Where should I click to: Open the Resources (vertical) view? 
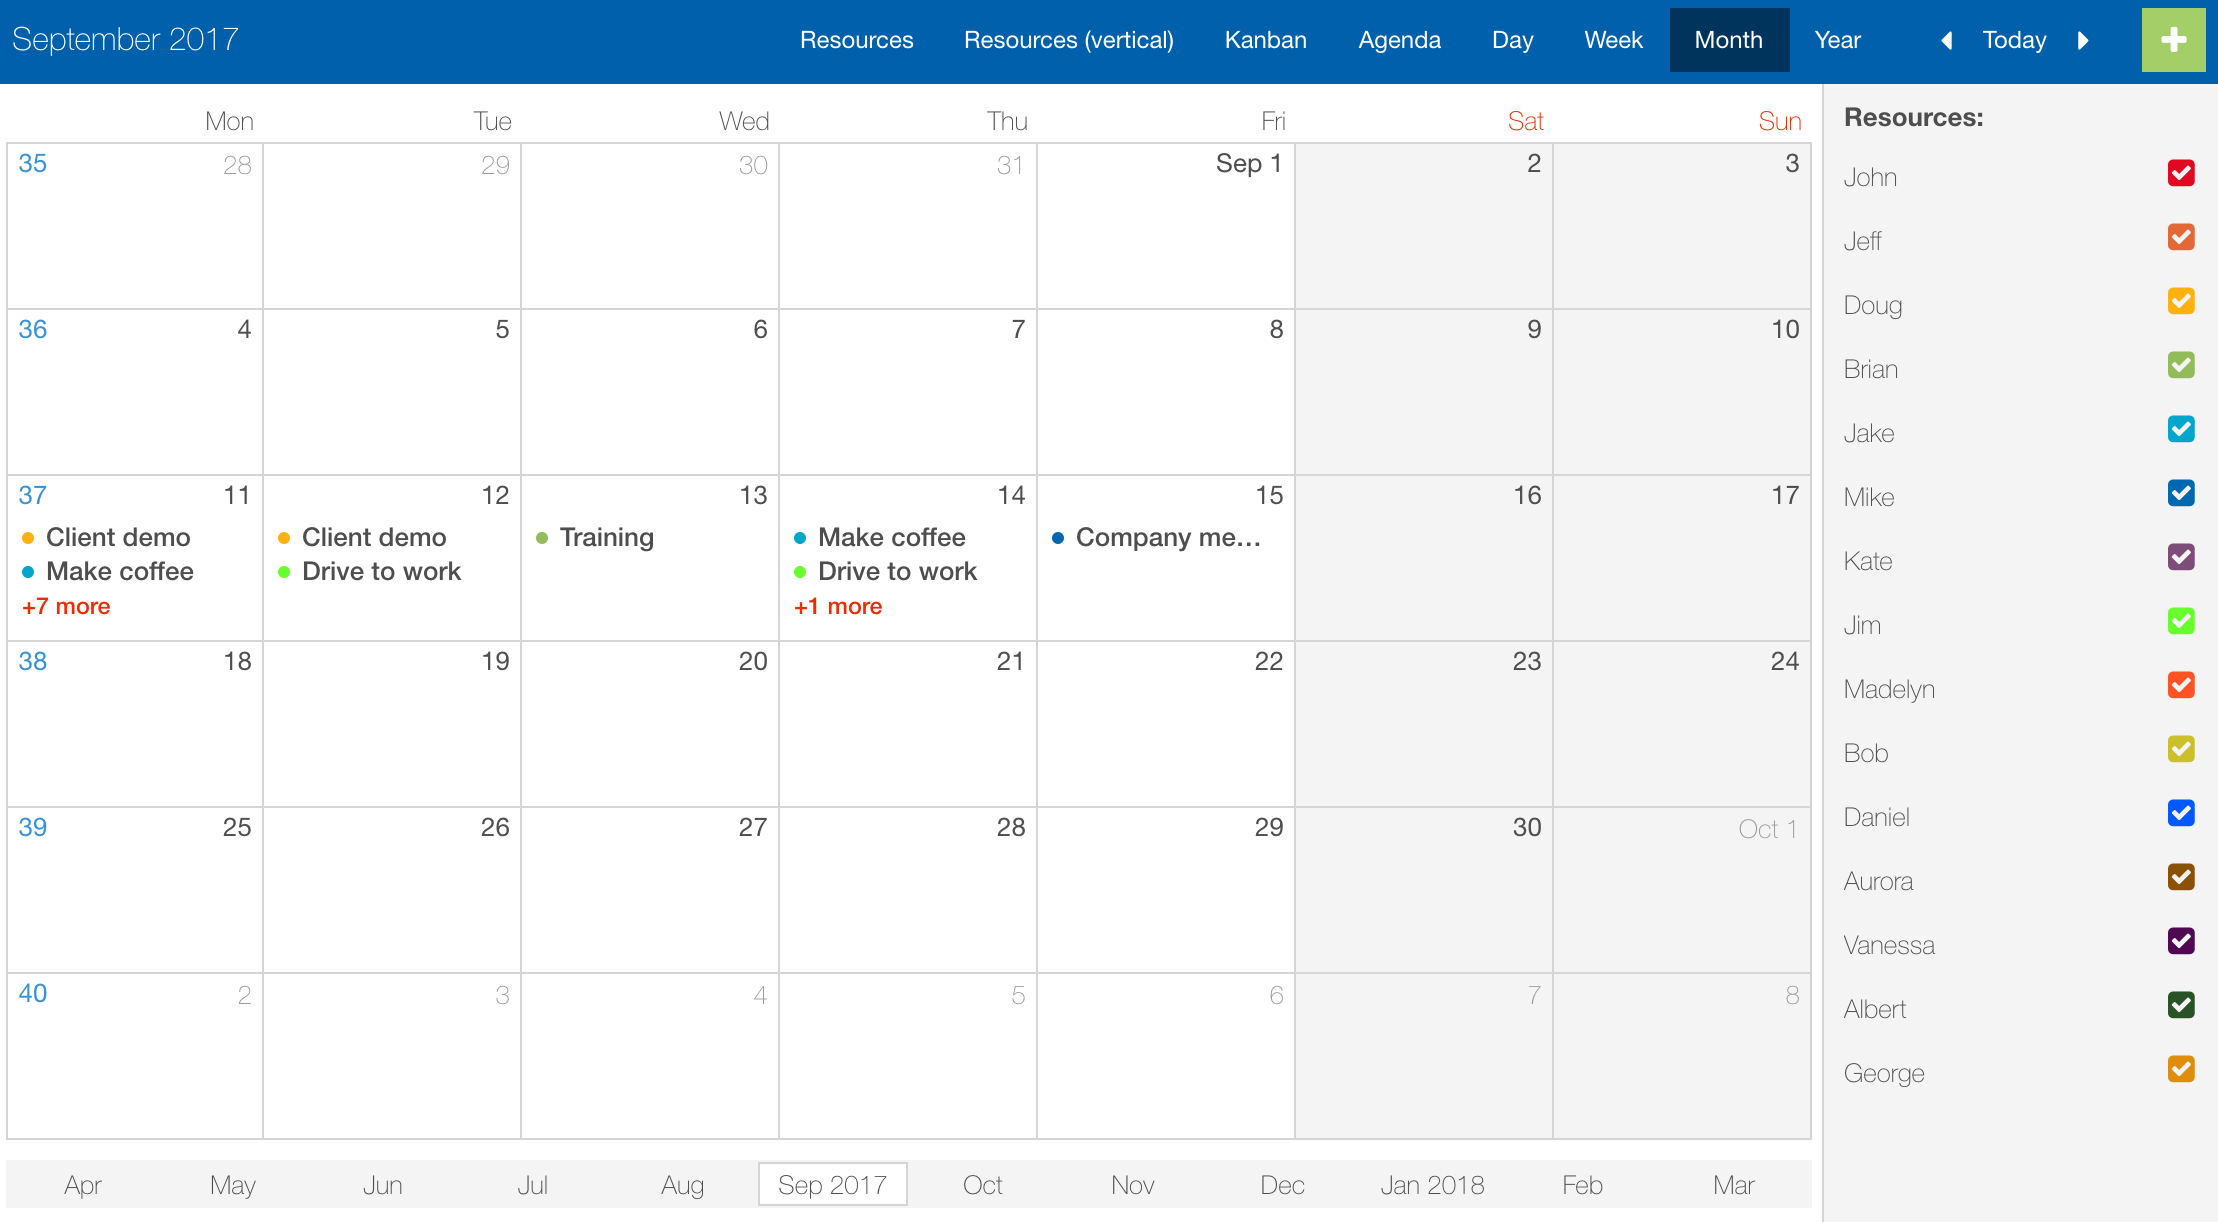tap(1068, 40)
